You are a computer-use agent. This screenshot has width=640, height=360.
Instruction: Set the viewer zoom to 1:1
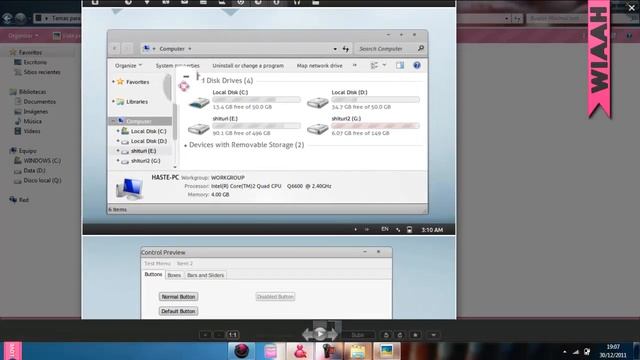233,335
